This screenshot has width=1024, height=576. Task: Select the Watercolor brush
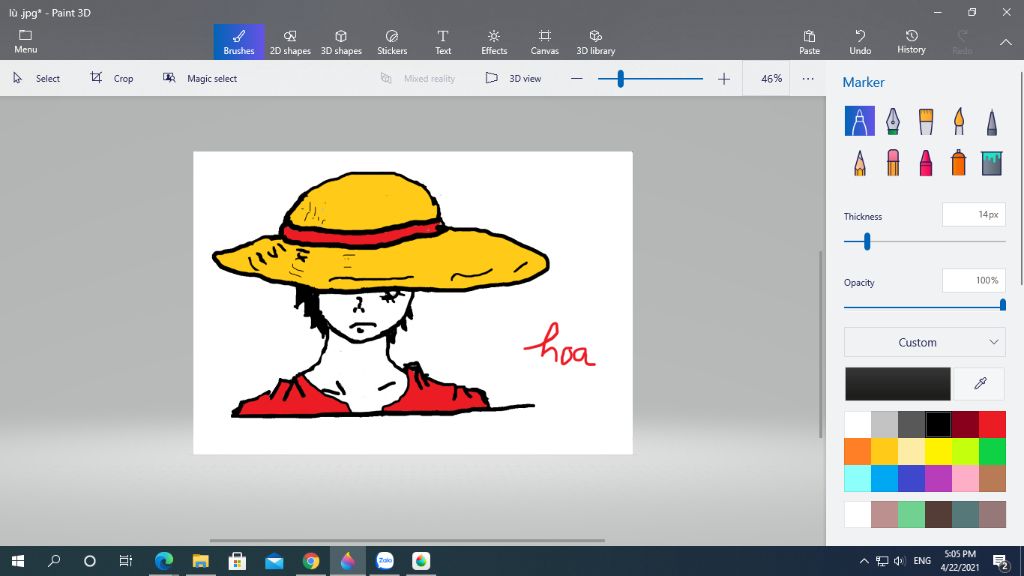pos(959,121)
